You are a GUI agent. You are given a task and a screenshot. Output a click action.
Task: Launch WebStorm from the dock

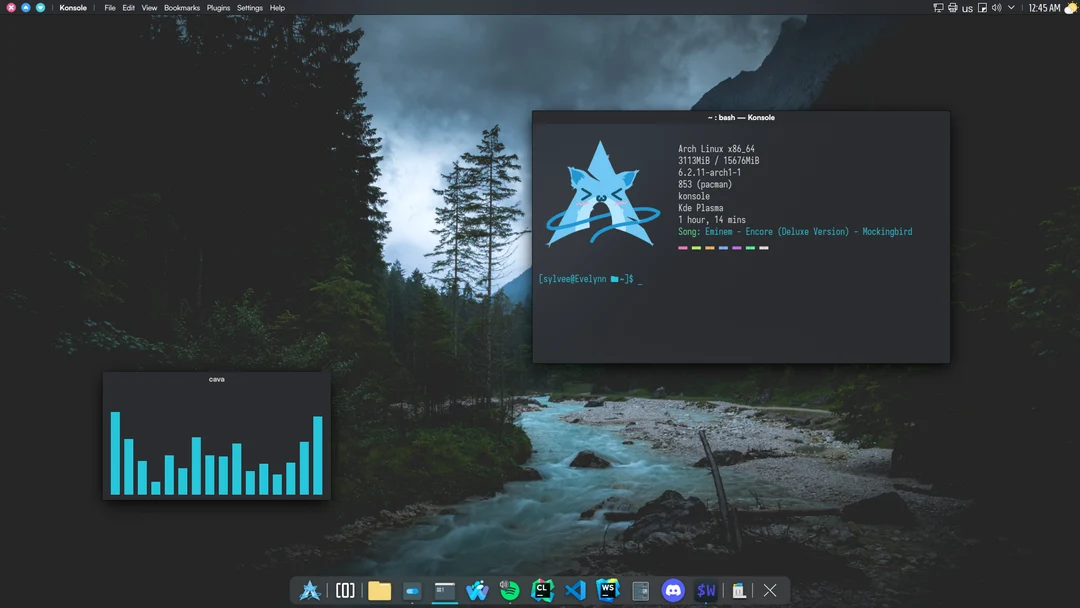pyautogui.click(x=608, y=590)
